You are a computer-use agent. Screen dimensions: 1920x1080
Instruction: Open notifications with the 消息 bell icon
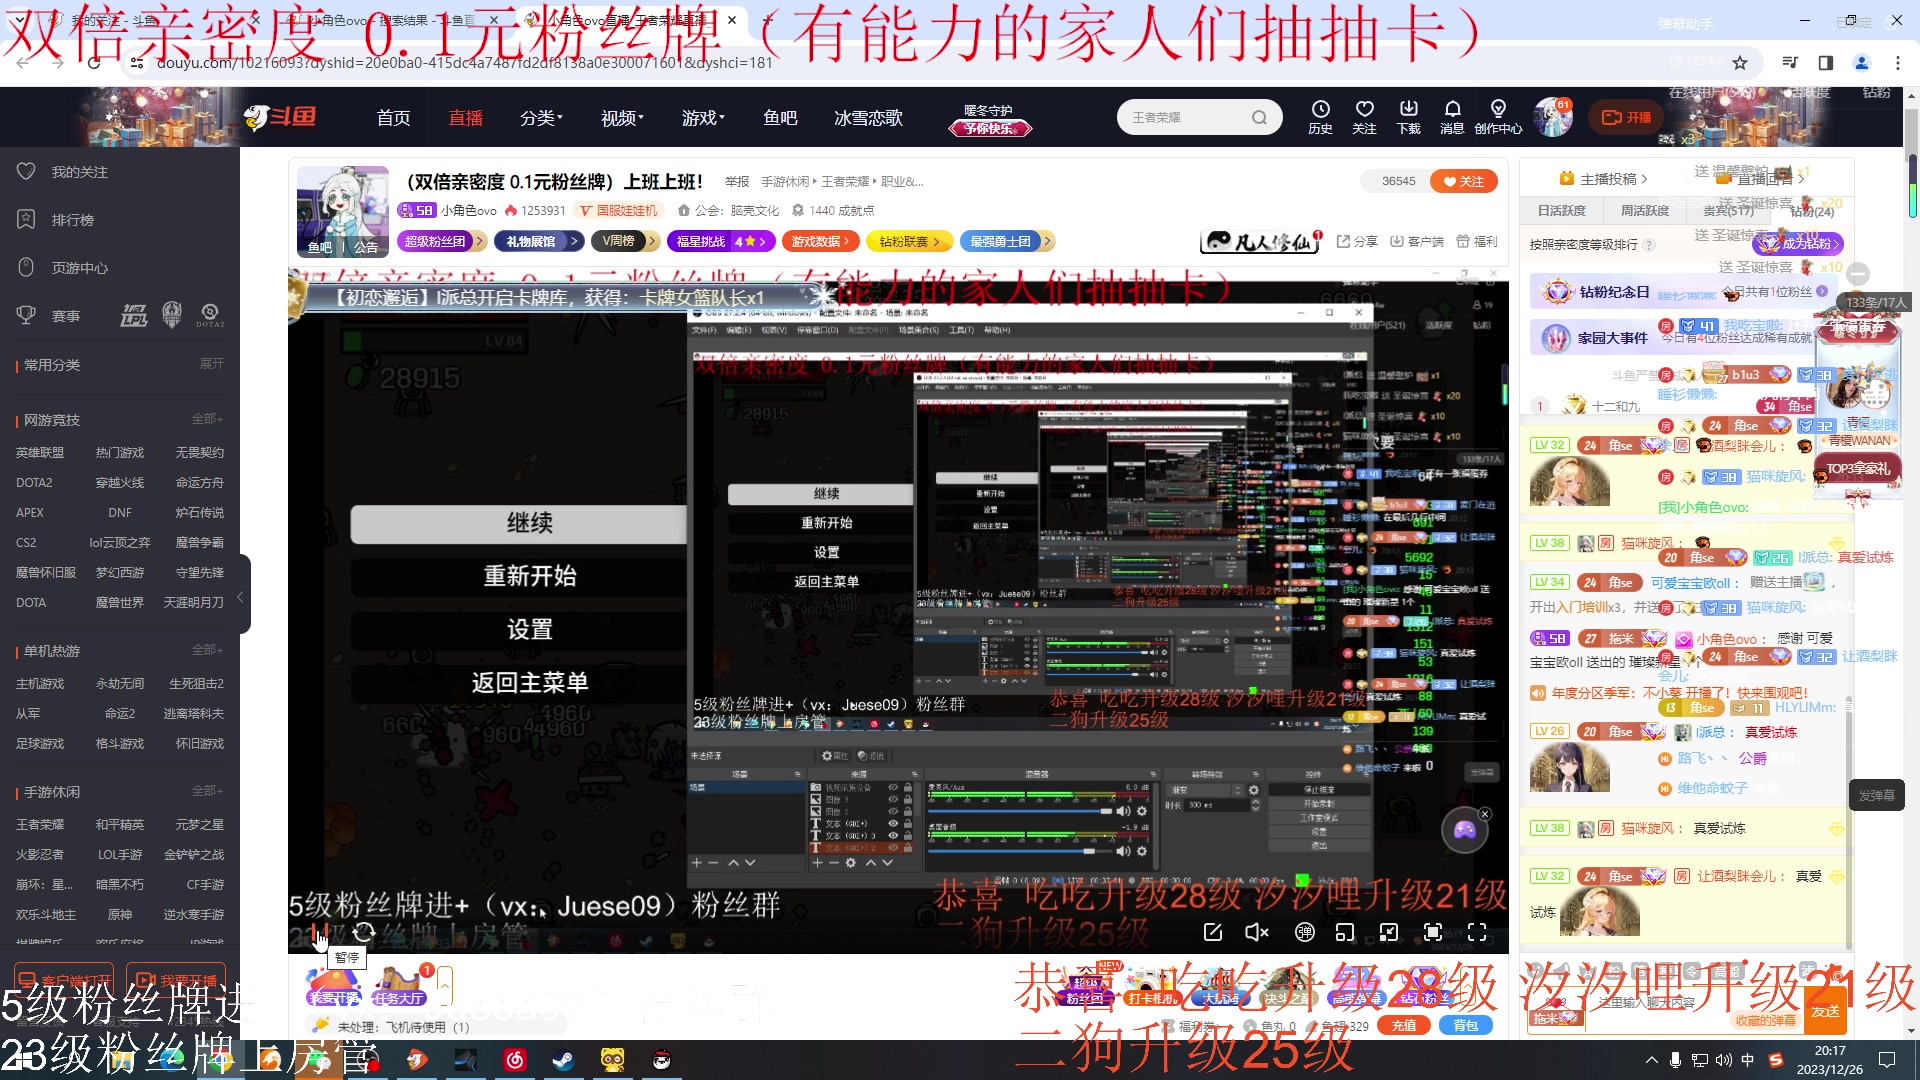click(1453, 117)
